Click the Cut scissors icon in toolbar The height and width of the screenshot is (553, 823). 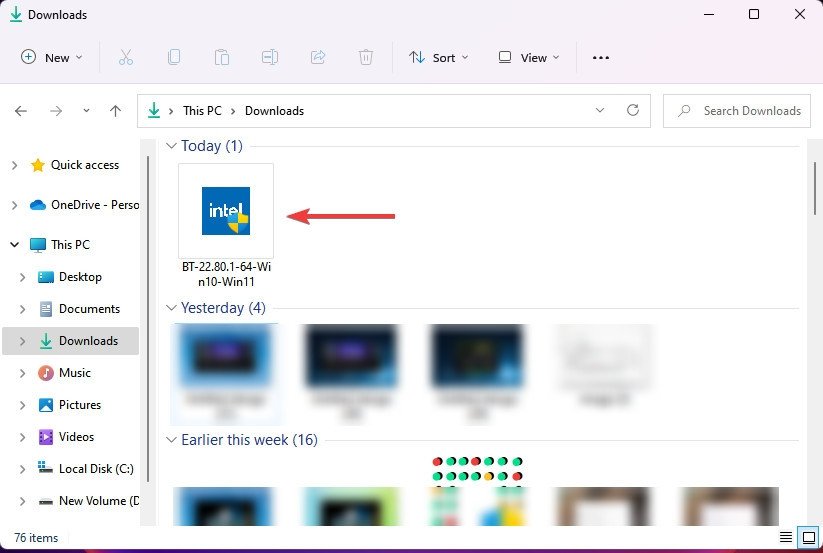click(x=126, y=57)
